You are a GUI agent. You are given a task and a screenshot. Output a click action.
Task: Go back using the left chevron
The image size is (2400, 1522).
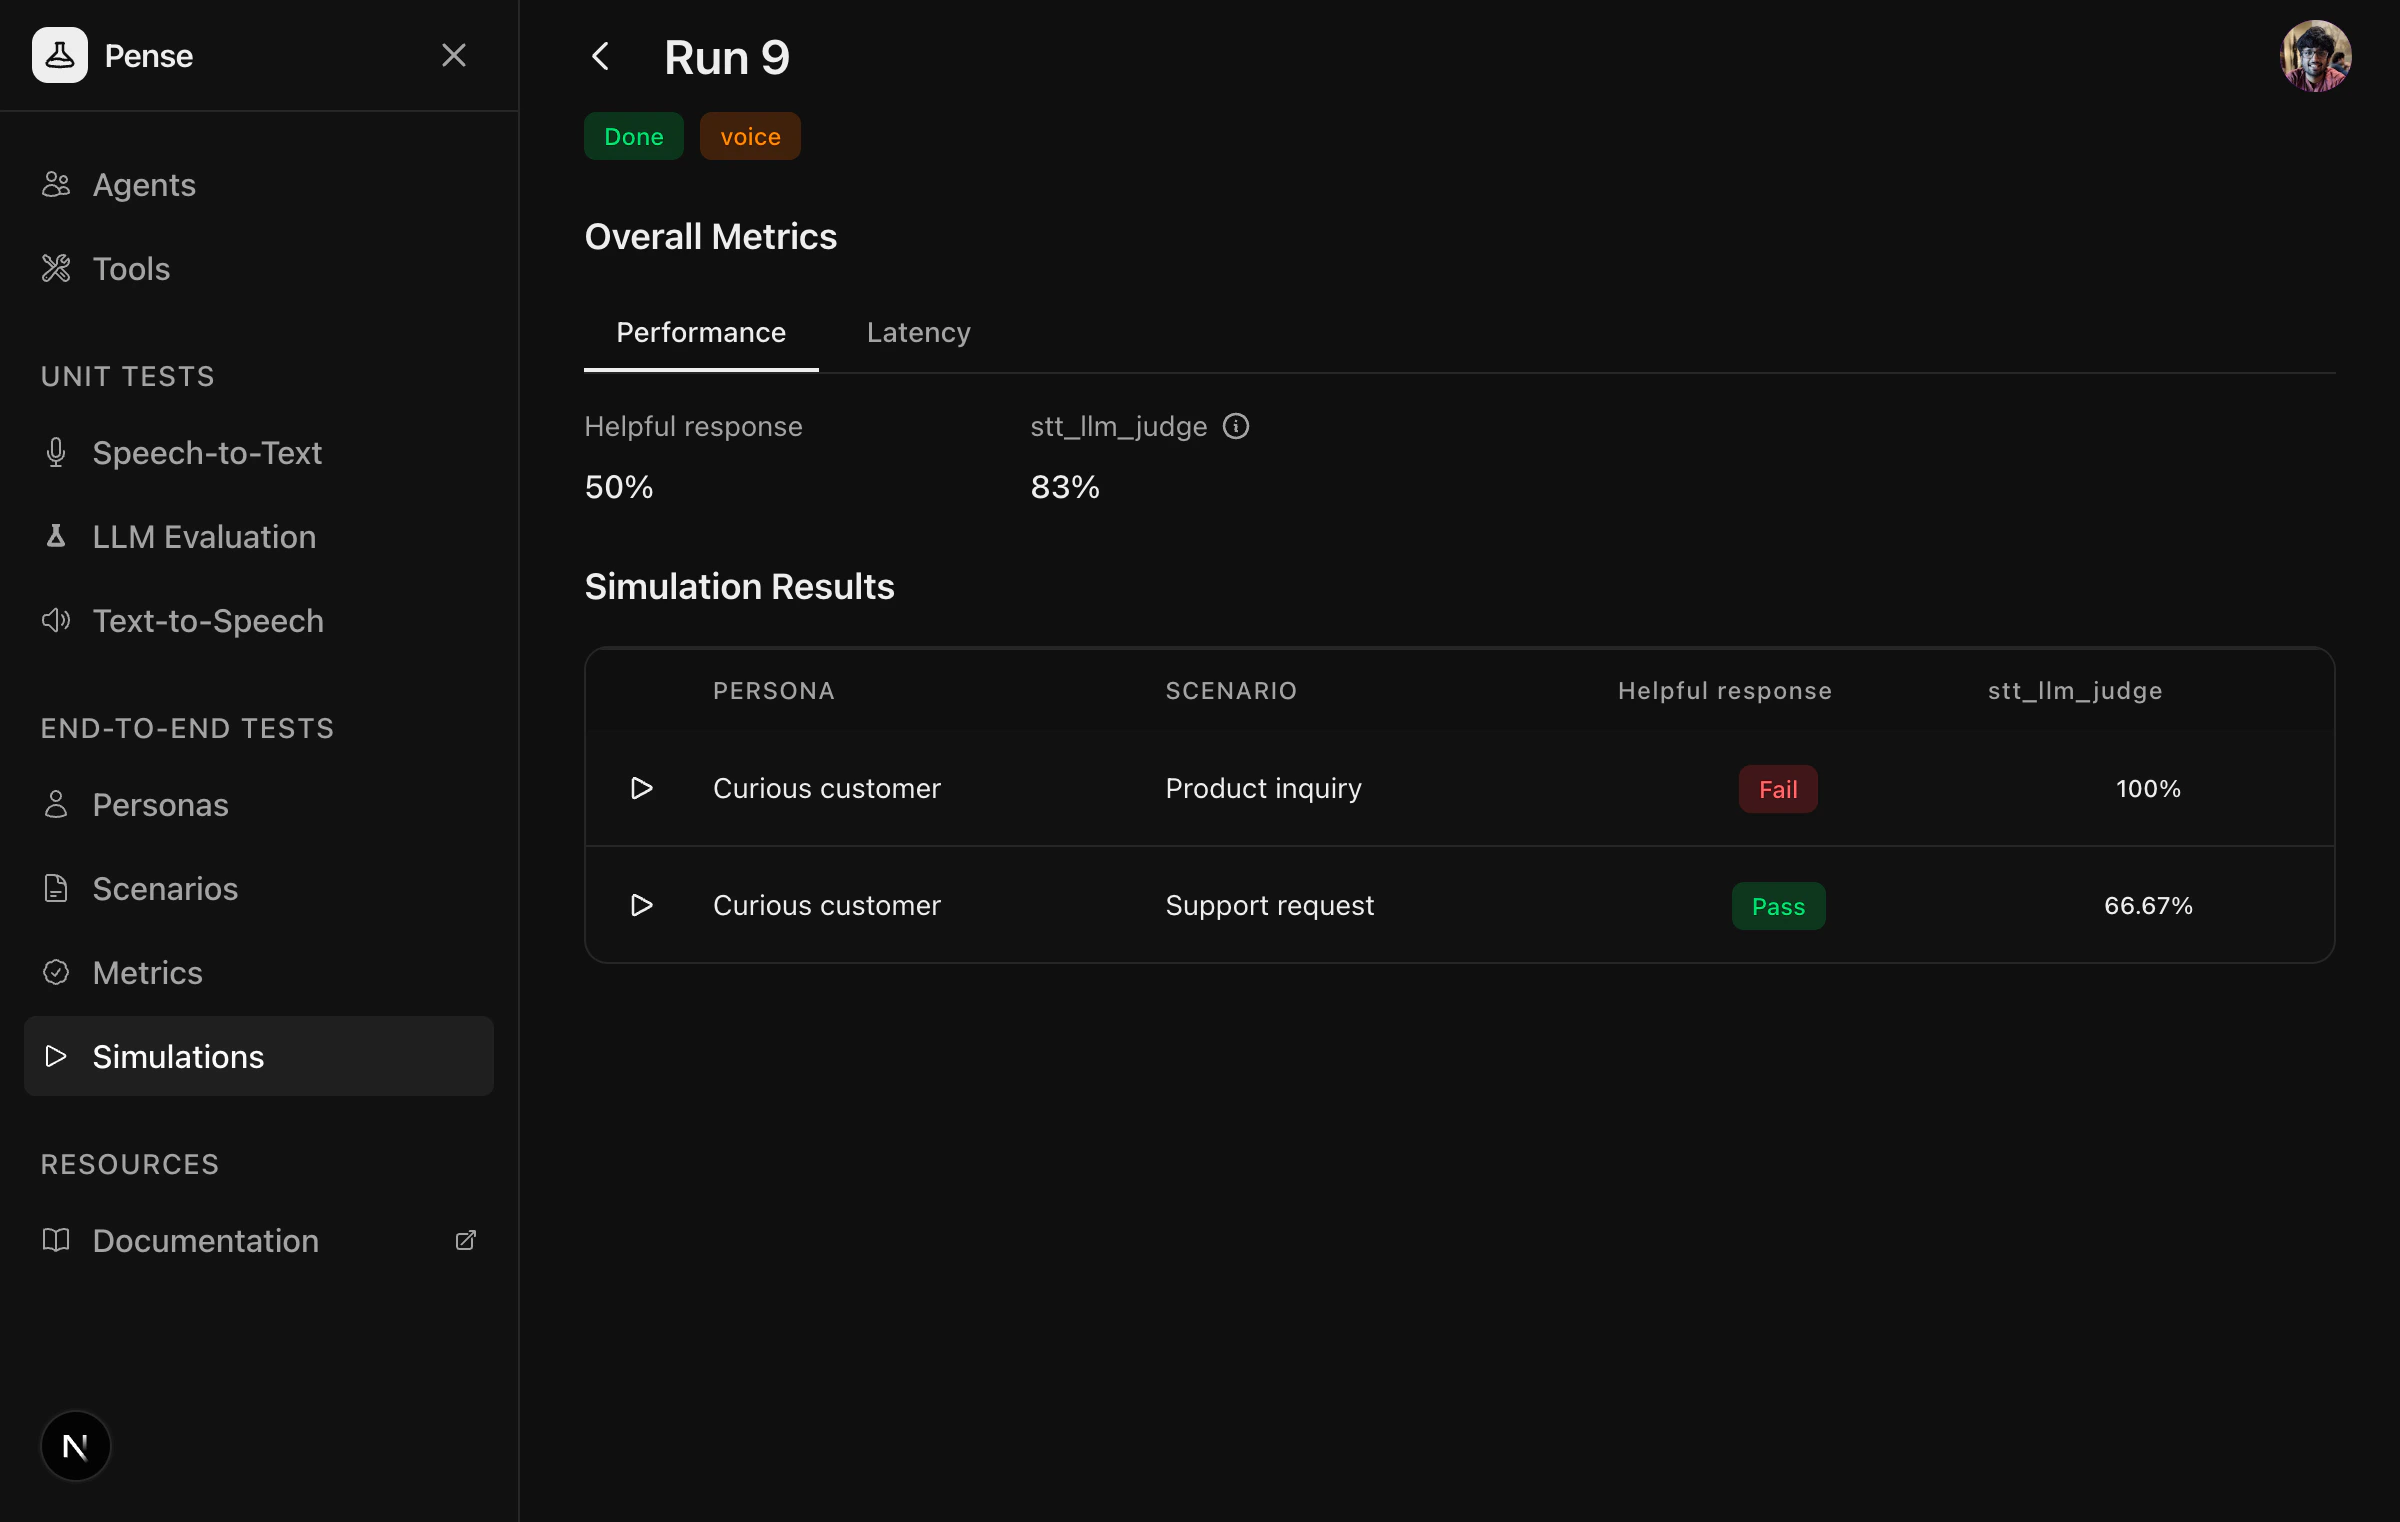(x=600, y=57)
